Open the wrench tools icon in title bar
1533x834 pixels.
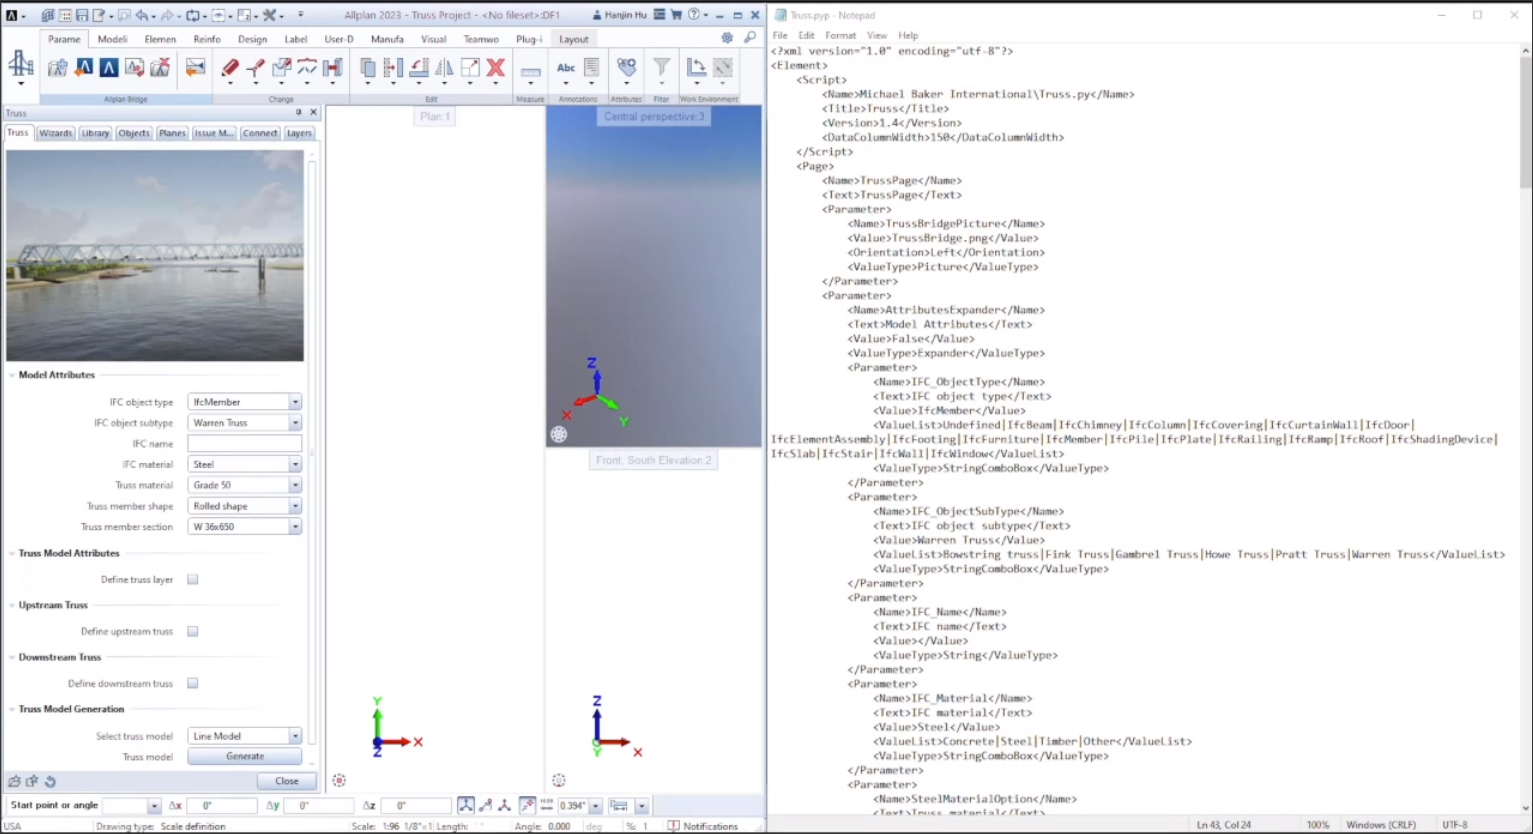coord(269,15)
